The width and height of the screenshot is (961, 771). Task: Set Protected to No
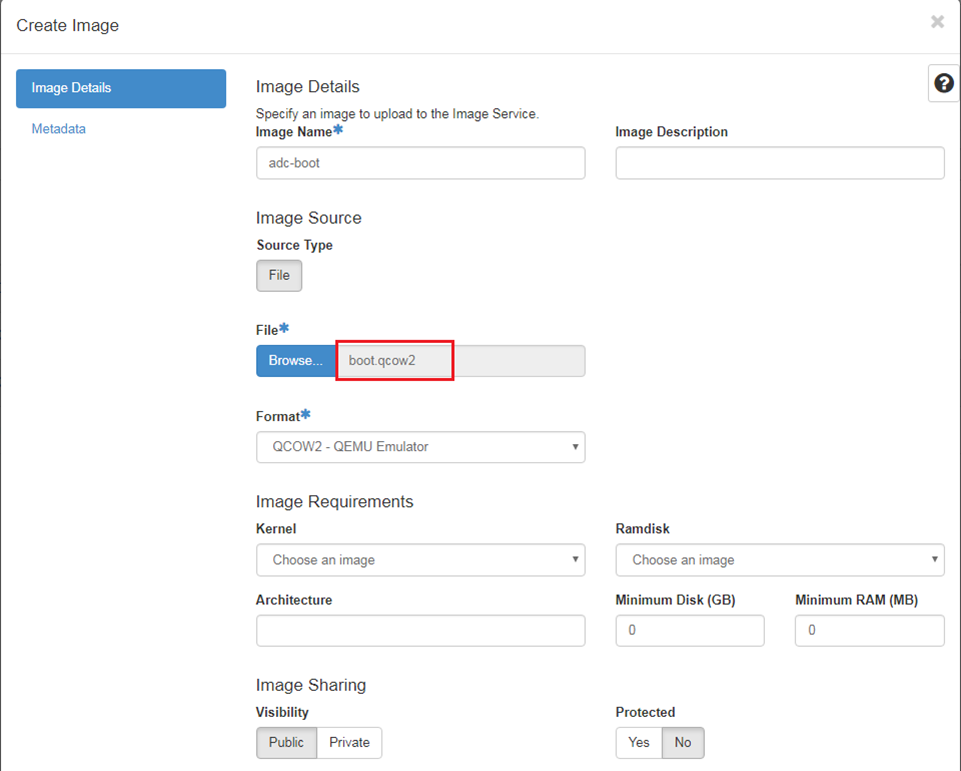tap(683, 742)
